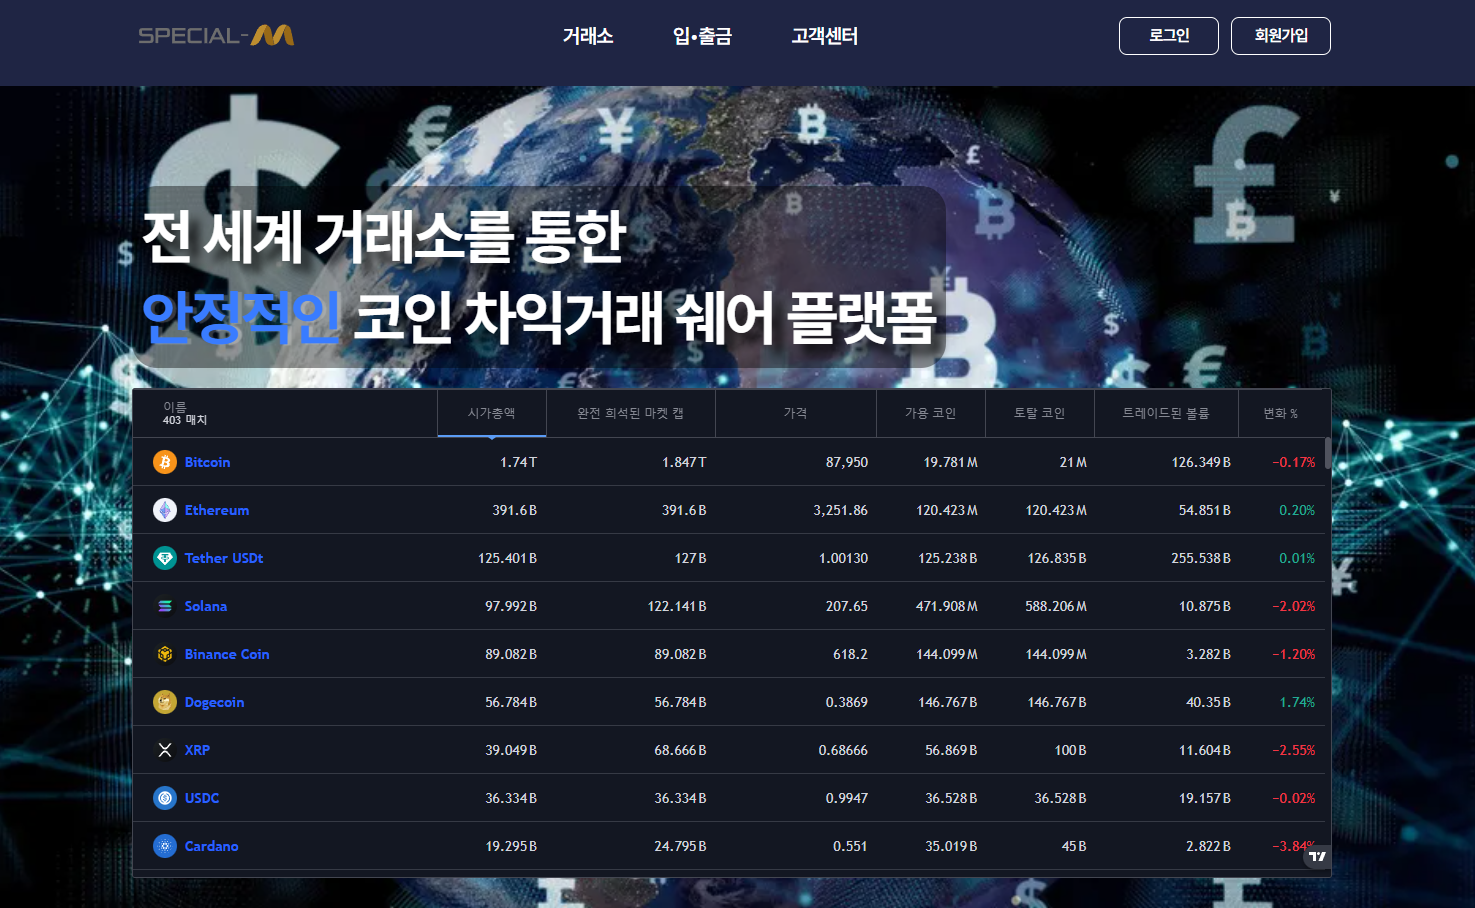Sort by 가용 코인 column header
Viewport: 1475px width, 908px height.
(931, 413)
